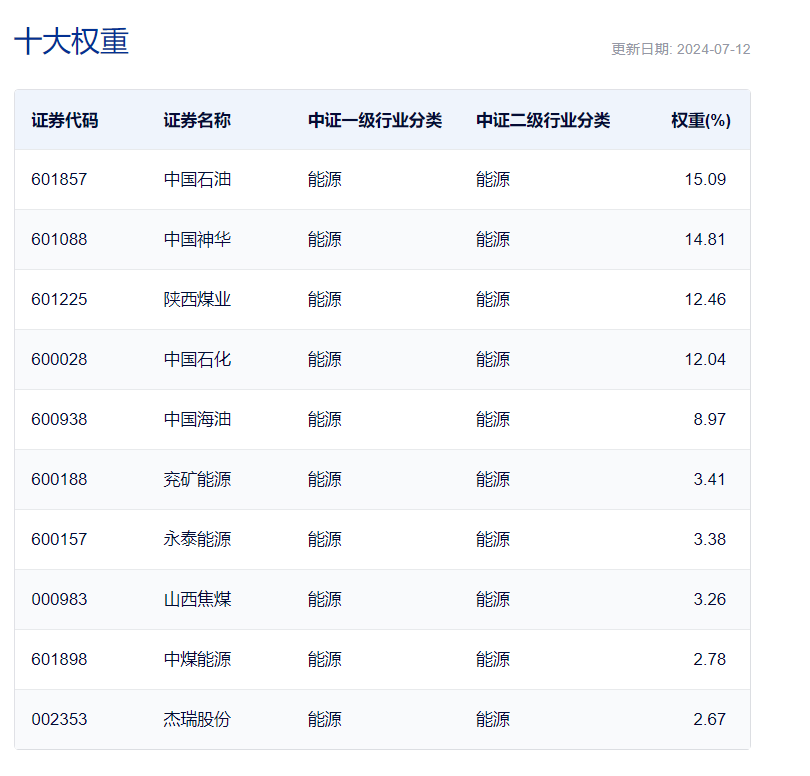Click the 证券名称 column header
The image size is (810, 776).
pos(197,120)
